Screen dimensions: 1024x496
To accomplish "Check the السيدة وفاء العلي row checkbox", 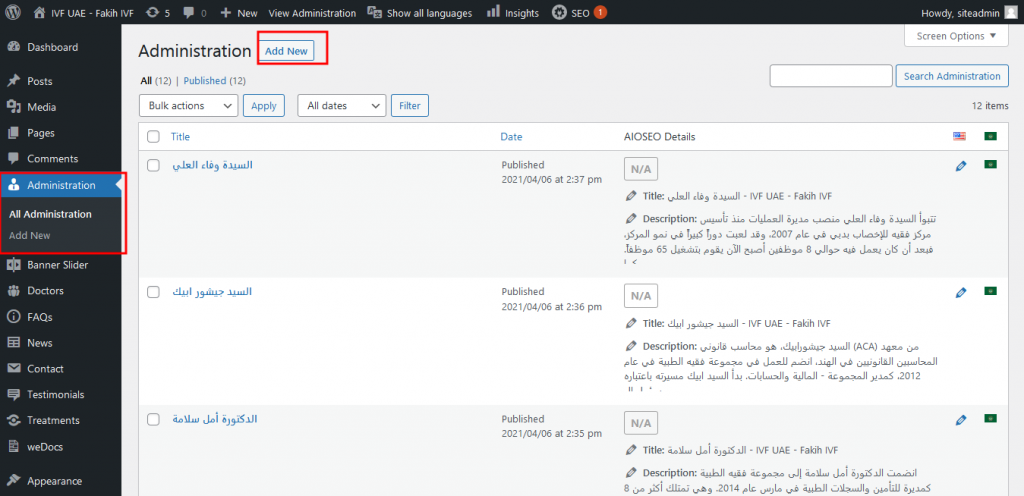I will [x=153, y=165].
